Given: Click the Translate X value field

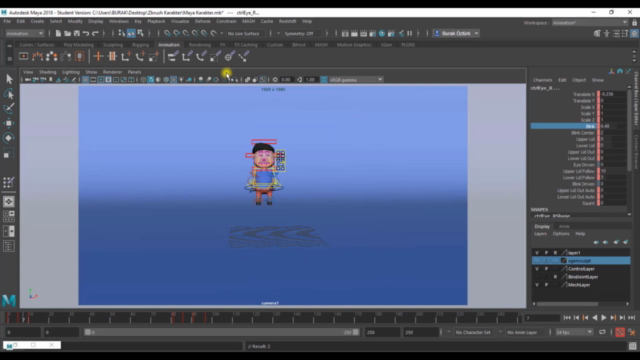Looking at the screenshot, I should [613, 94].
